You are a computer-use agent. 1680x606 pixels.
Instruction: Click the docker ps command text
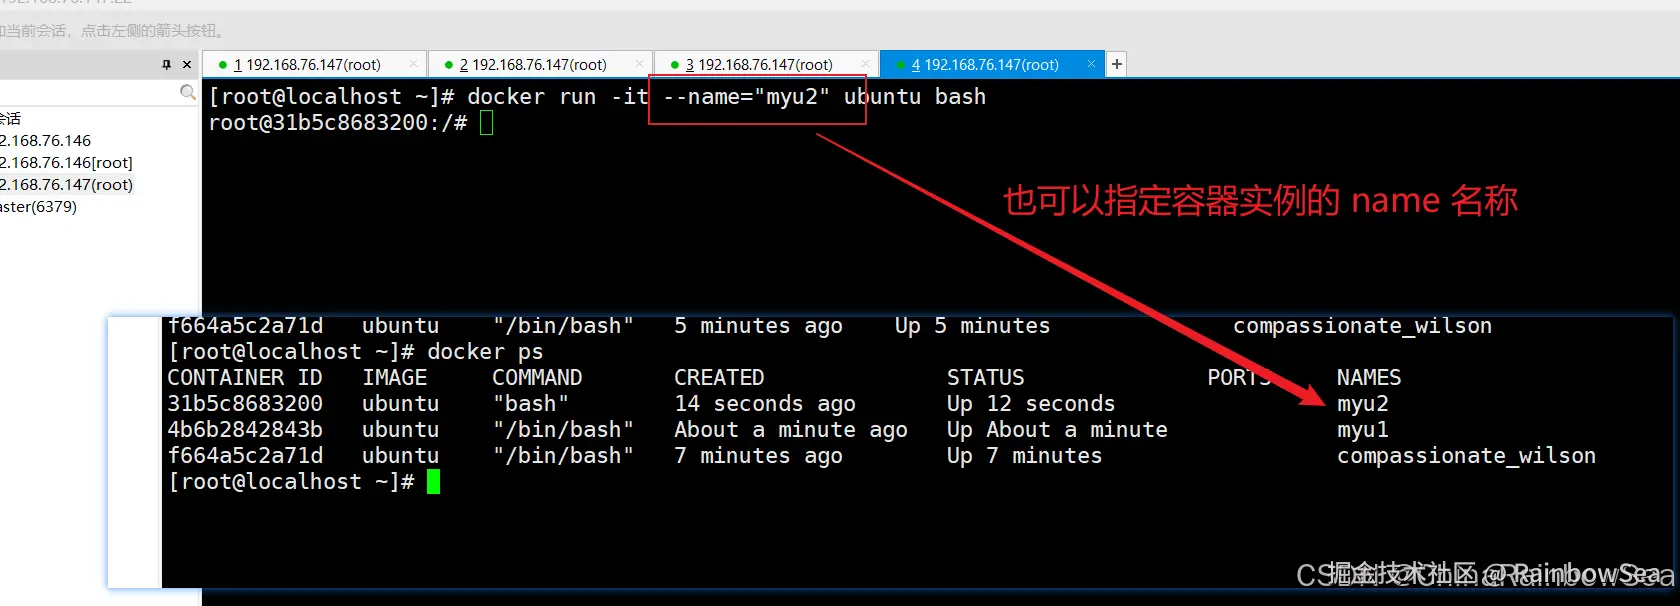[485, 352]
